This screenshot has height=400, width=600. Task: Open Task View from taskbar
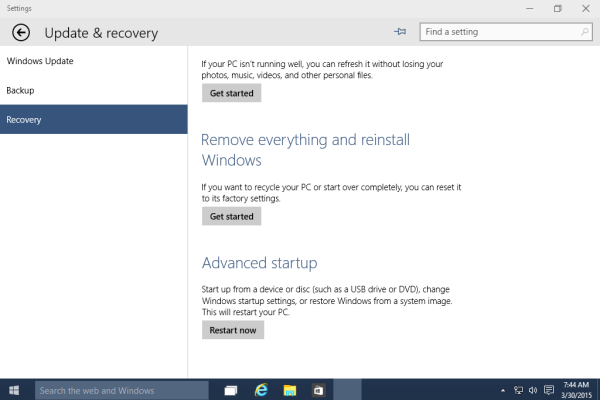click(x=231, y=390)
